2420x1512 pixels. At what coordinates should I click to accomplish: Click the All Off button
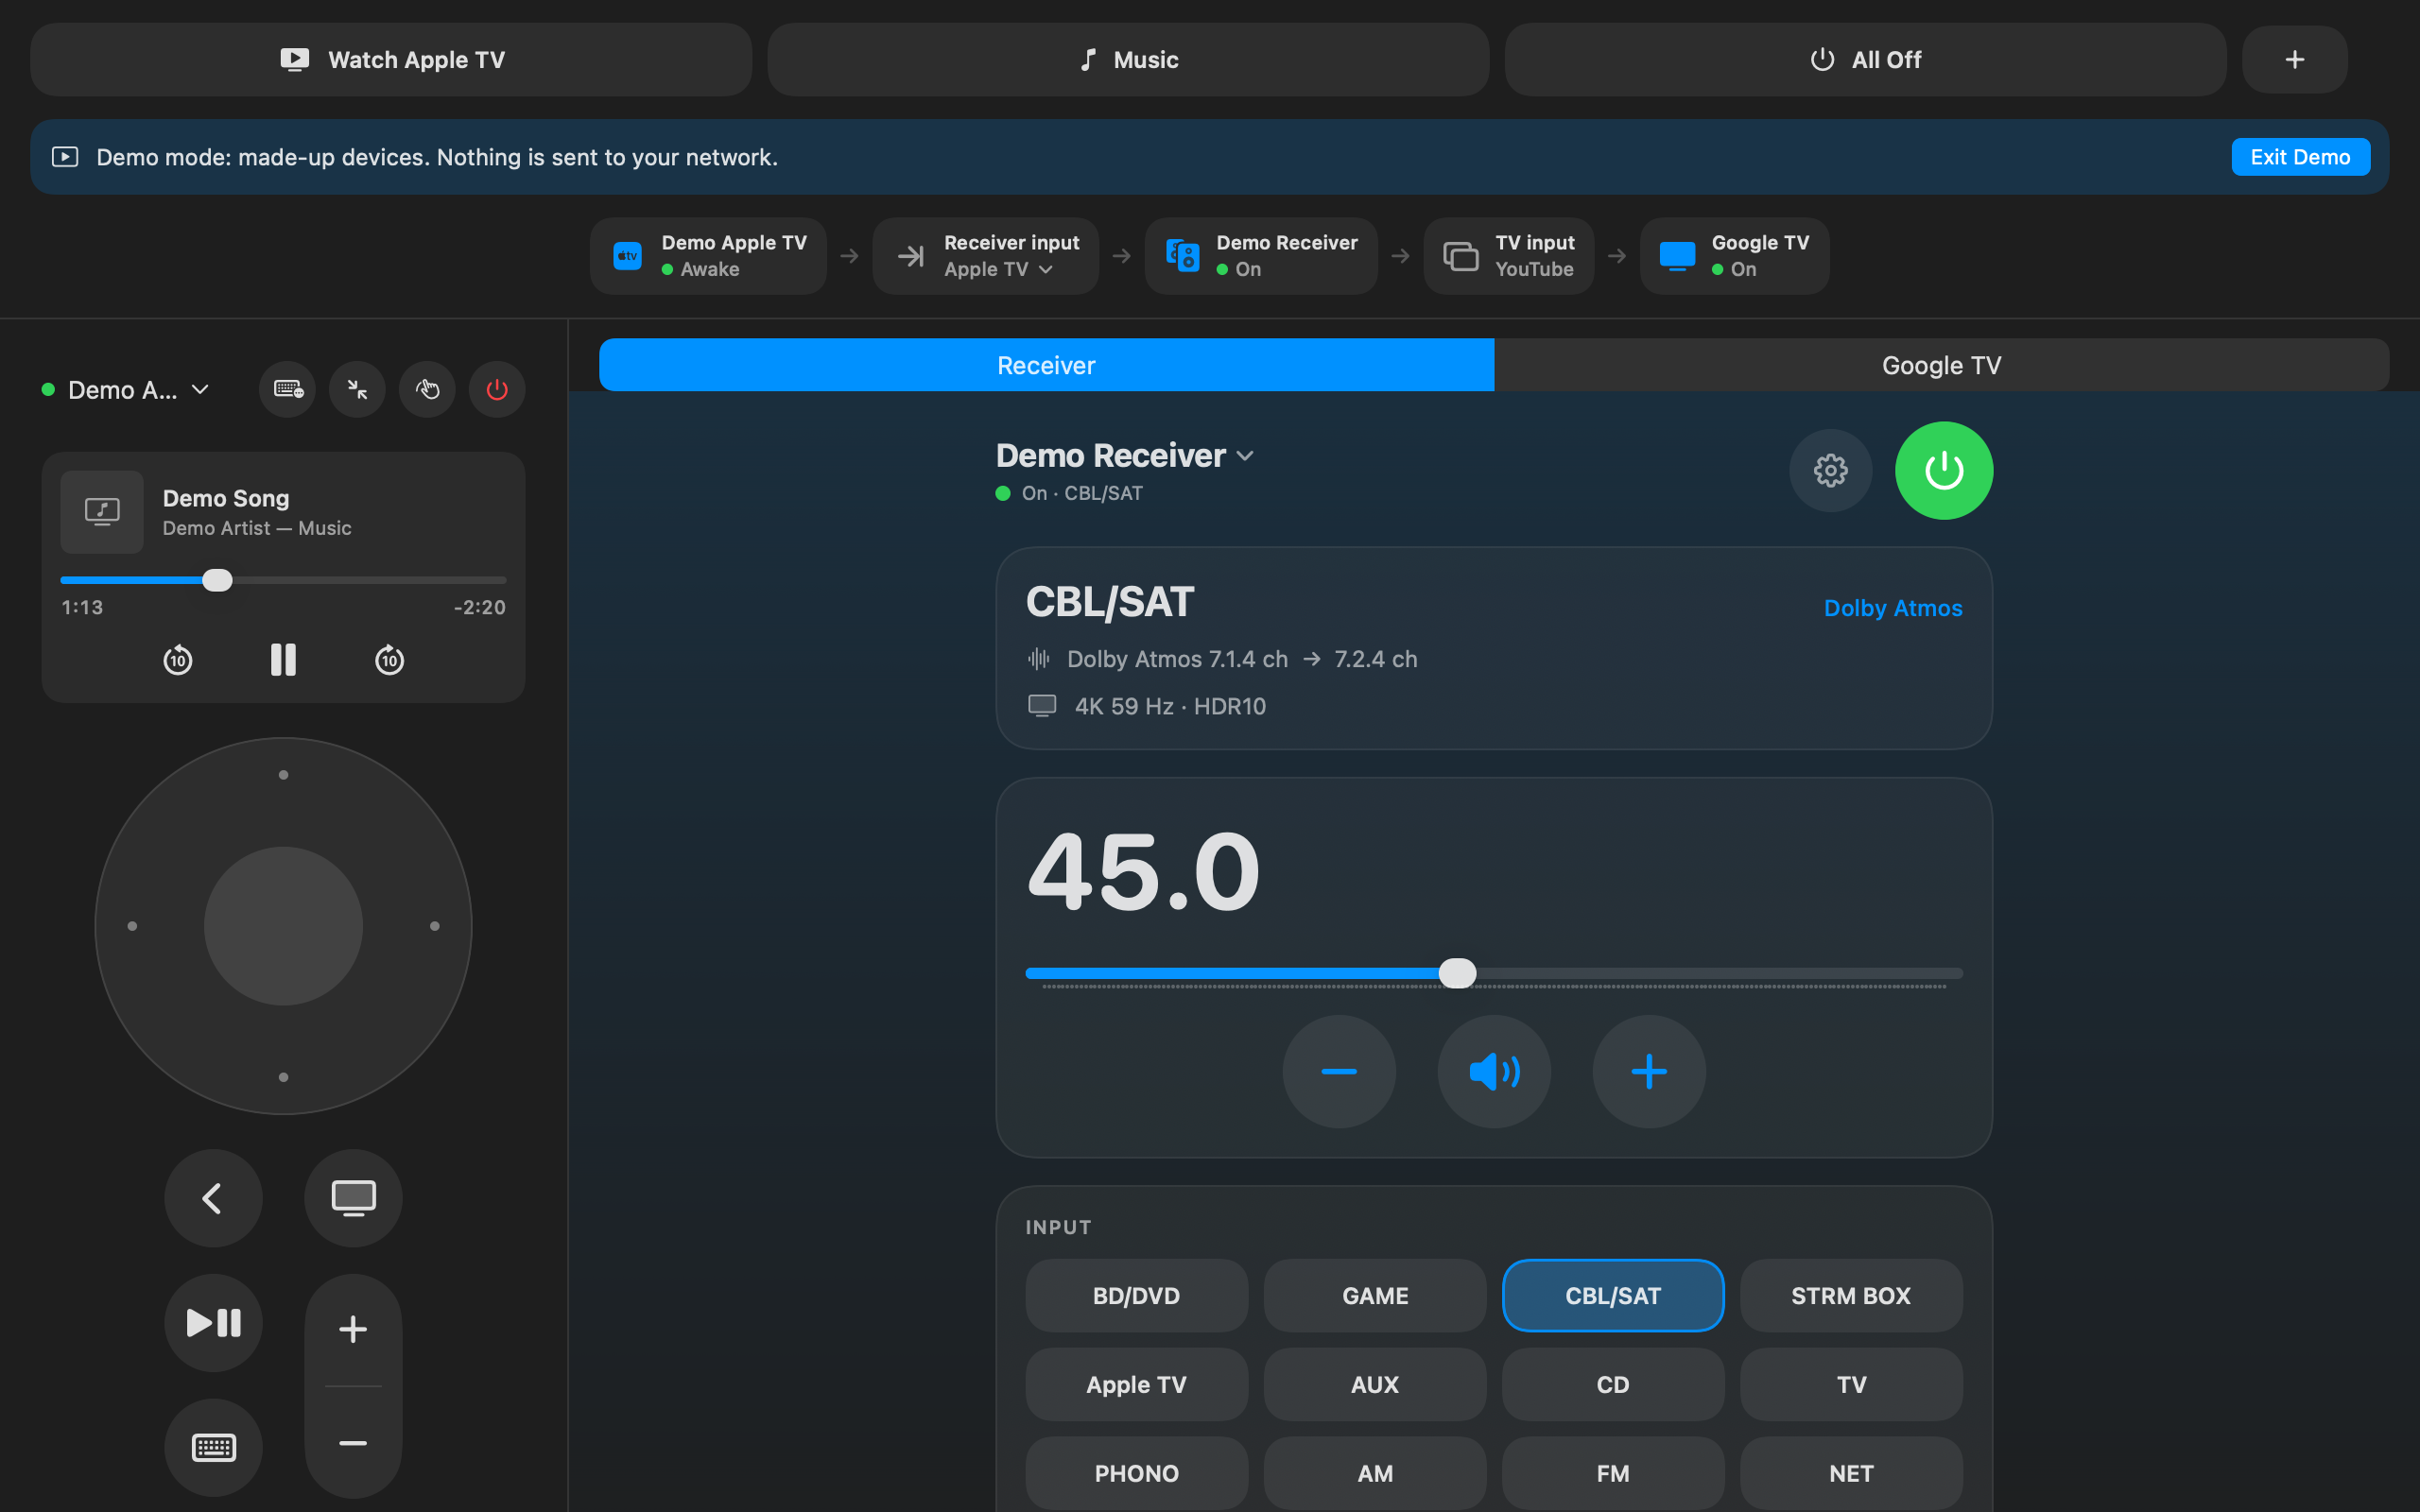[x=1865, y=60]
